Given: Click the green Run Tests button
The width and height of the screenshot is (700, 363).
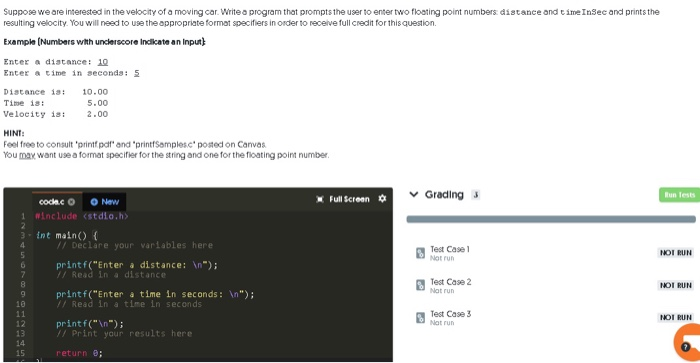Looking at the screenshot, I should pos(679,195).
